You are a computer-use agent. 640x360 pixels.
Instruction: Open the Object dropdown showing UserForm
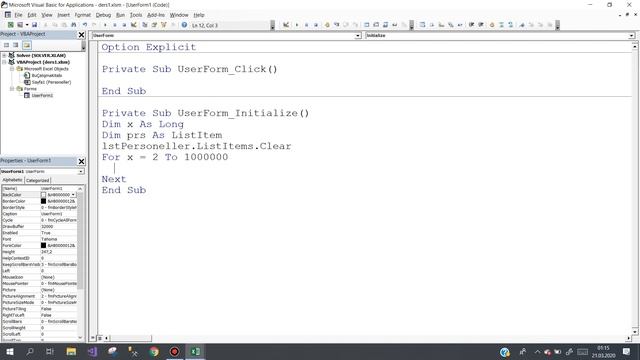358,36
